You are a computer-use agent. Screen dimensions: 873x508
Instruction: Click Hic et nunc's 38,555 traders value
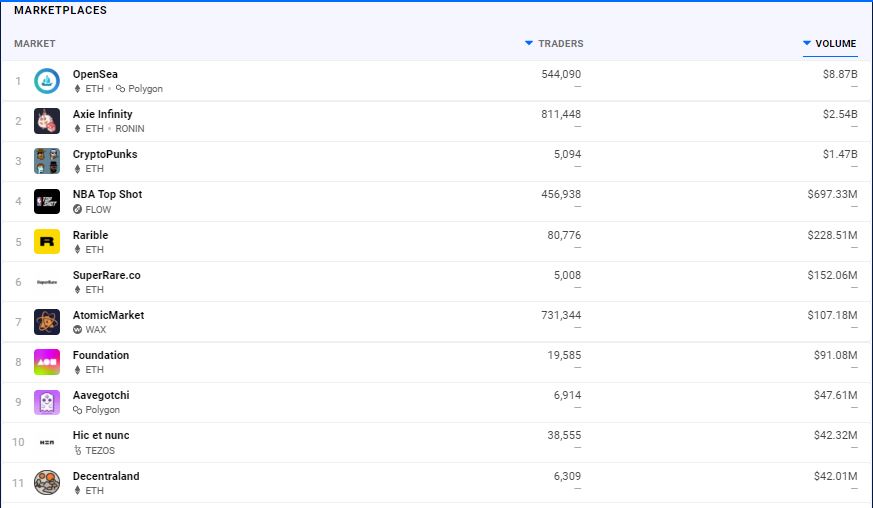(564, 436)
